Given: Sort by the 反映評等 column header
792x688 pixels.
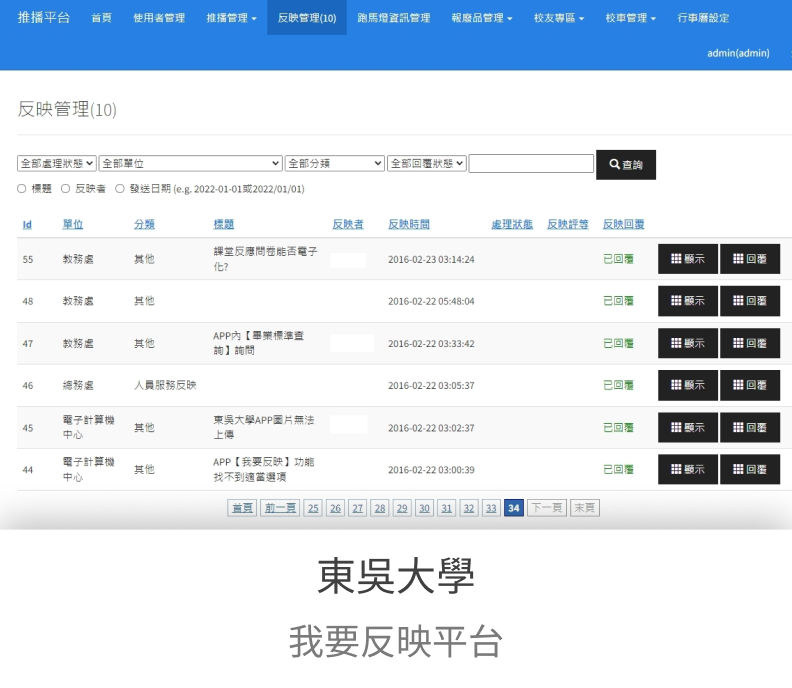Looking at the screenshot, I should coord(568,224).
